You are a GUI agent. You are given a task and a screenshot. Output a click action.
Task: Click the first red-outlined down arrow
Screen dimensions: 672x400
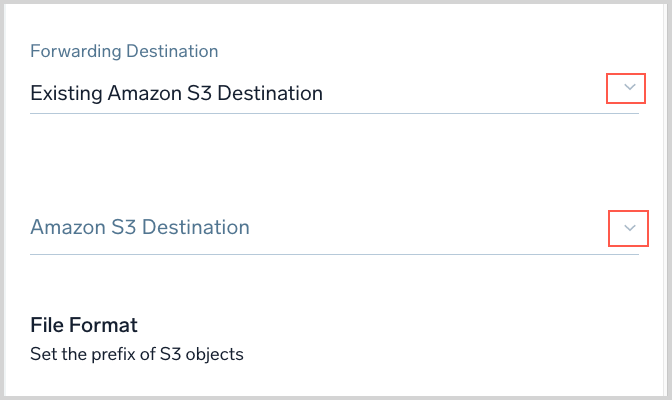click(x=628, y=88)
